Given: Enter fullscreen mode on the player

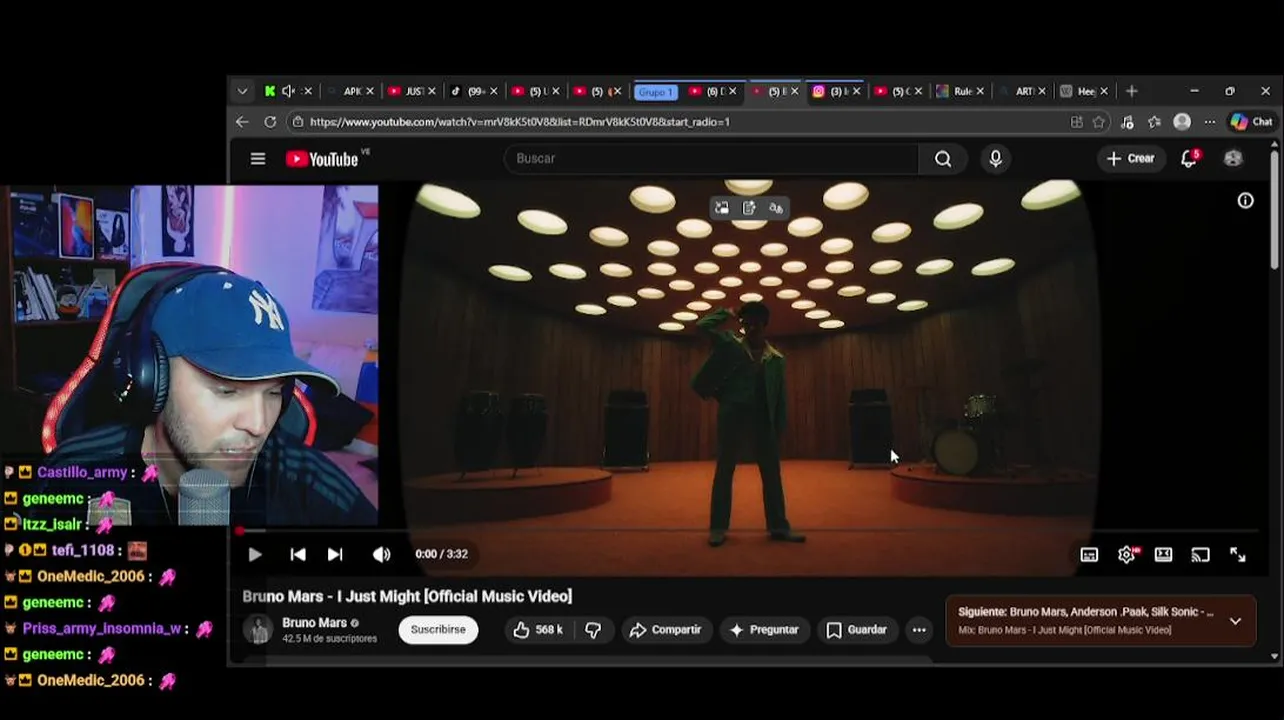Looking at the screenshot, I should pos(1237,555).
